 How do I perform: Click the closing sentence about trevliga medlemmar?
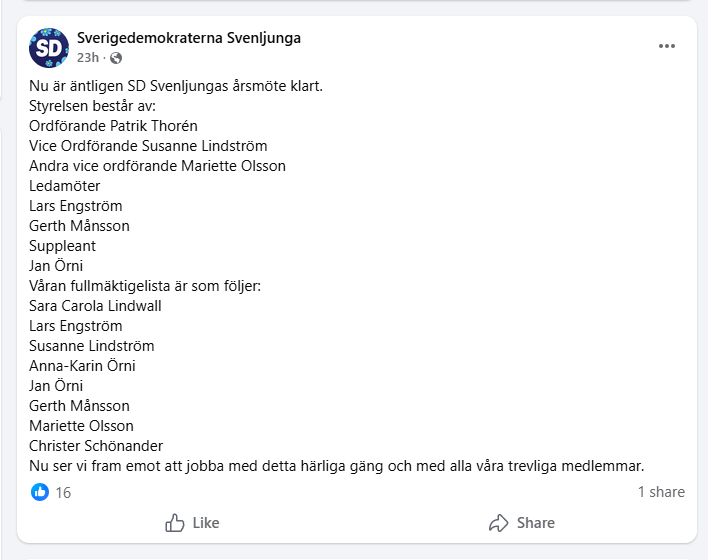pos(337,466)
